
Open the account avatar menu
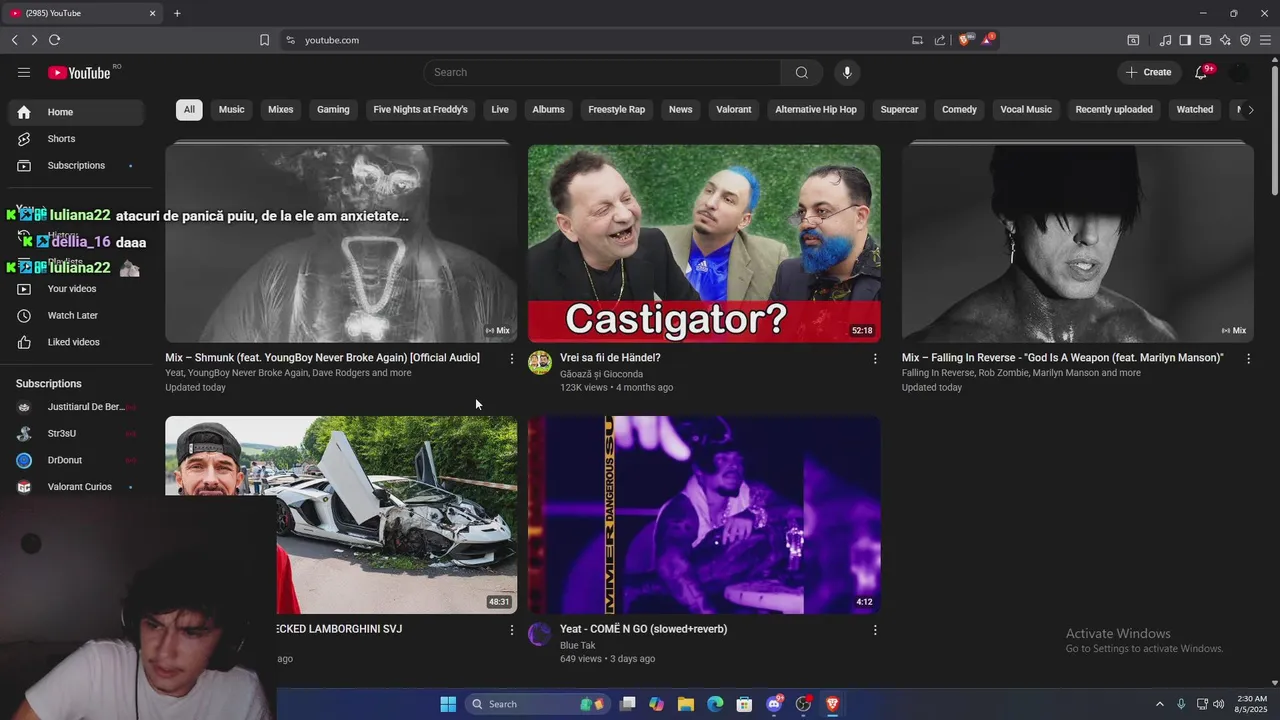click(1239, 72)
